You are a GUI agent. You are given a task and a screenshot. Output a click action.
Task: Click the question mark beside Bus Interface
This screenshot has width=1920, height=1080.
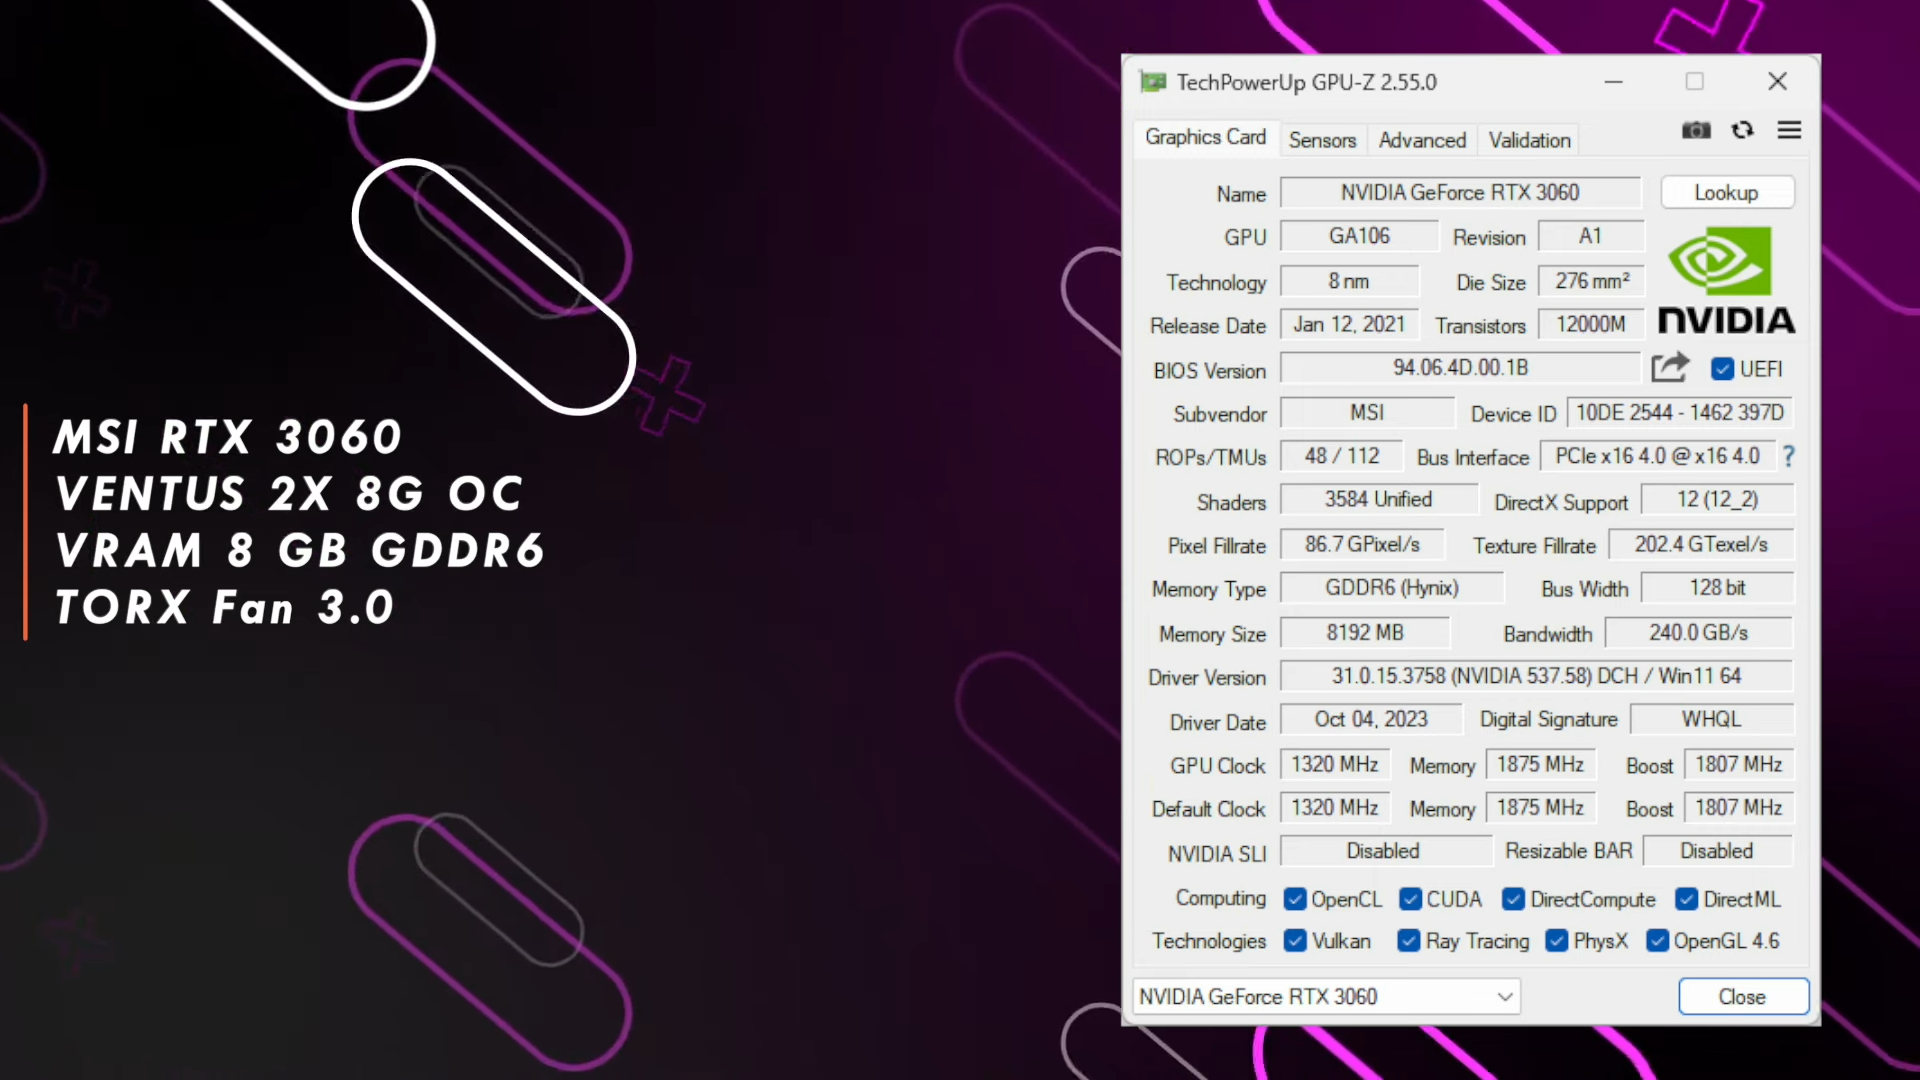coord(1788,456)
